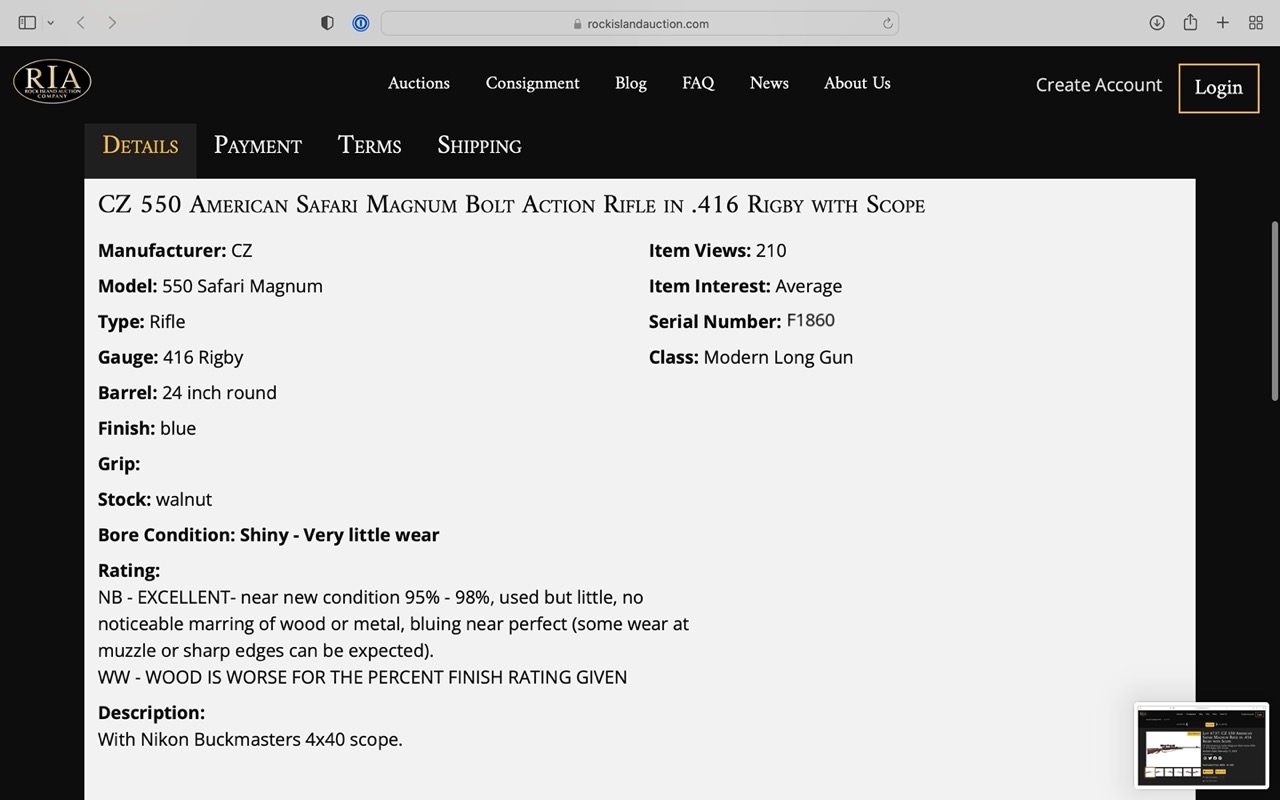Open a new tab with the plus icon
The image size is (1280, 800).
(x=1222, y=23)
